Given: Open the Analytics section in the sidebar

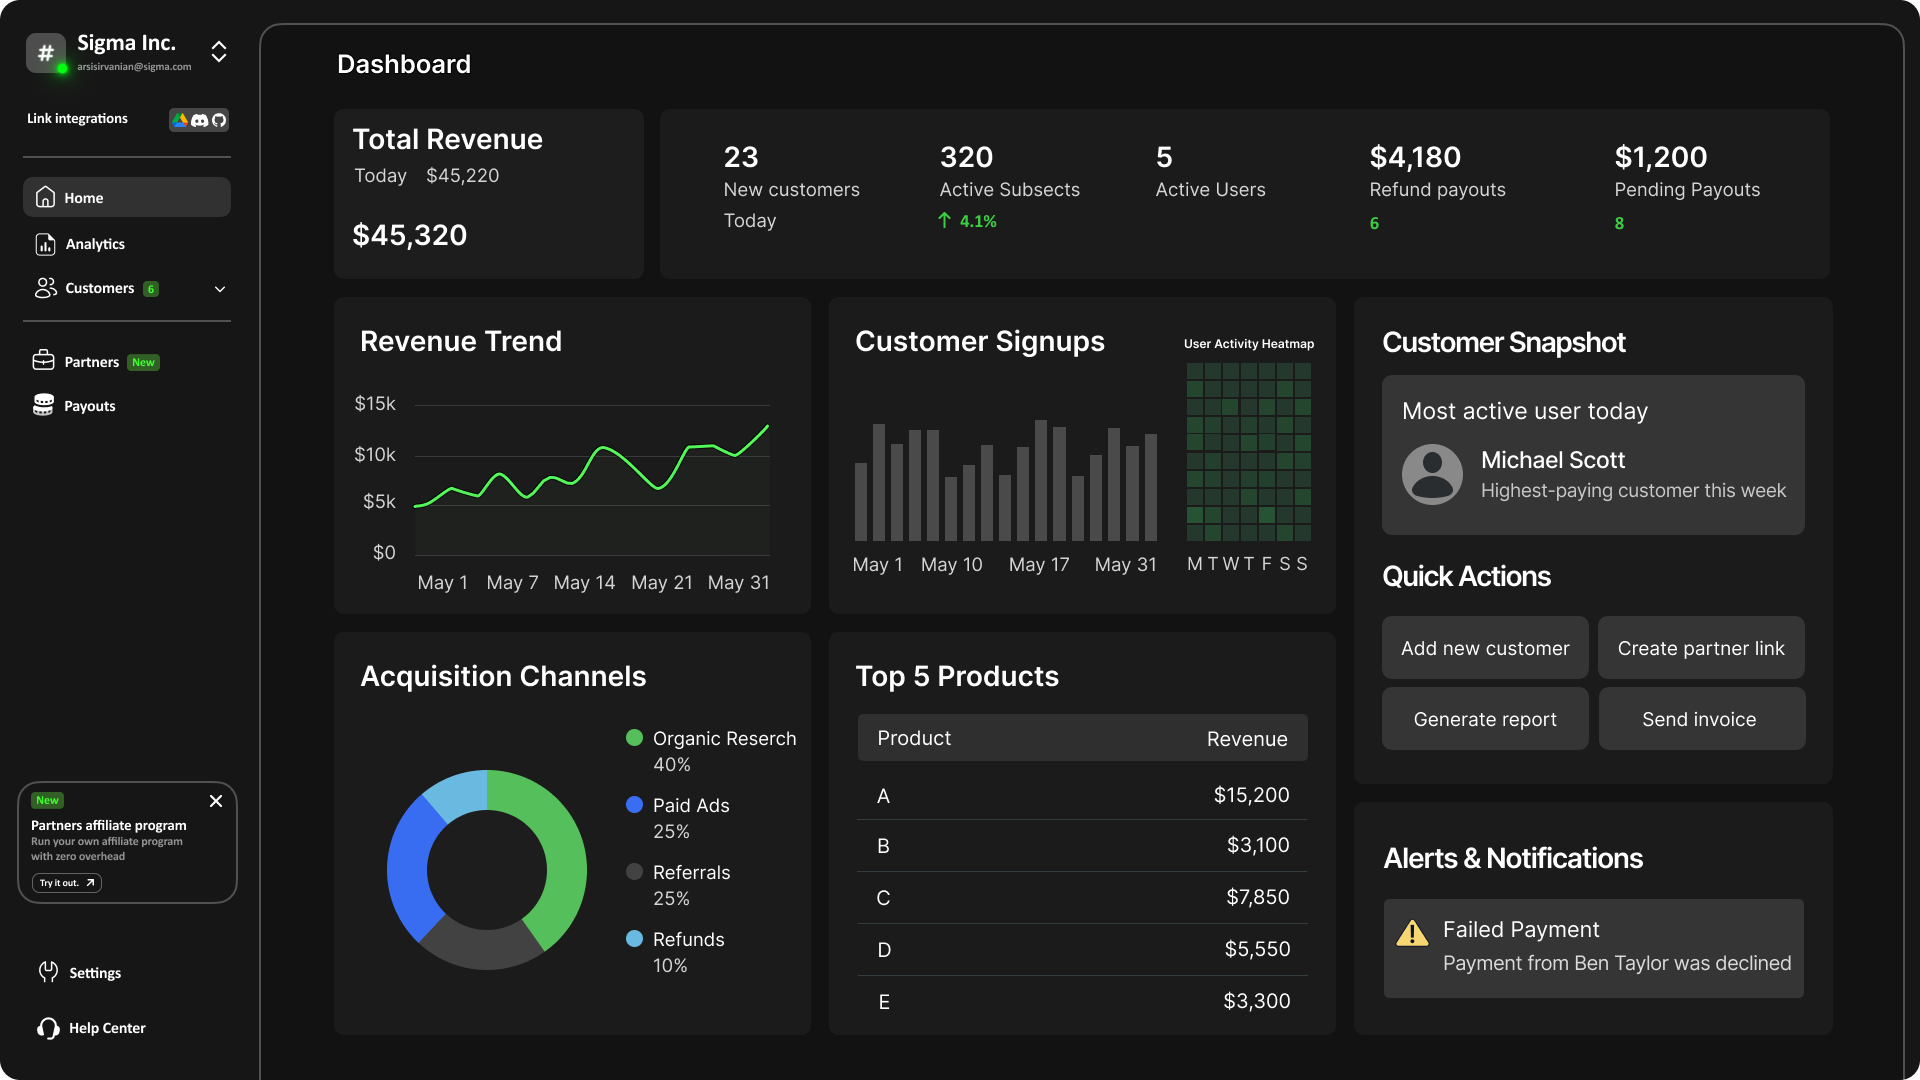Looking at the screenshot, I should (x=94, y=243).
